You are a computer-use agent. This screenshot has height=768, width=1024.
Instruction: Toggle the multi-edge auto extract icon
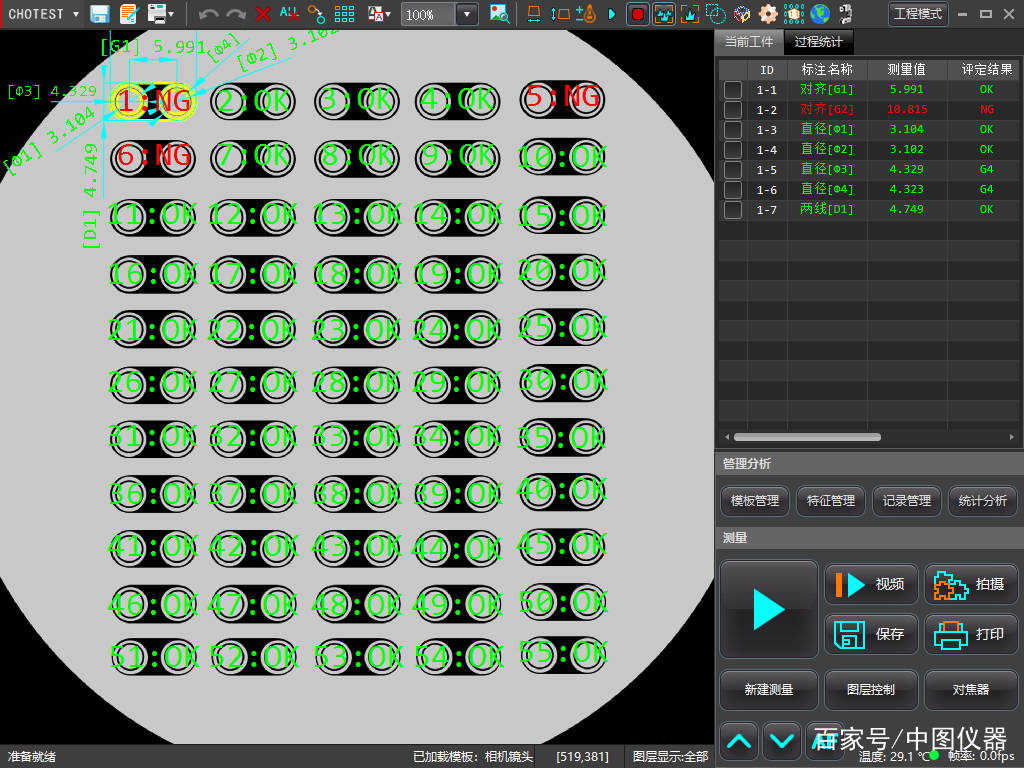664,14
